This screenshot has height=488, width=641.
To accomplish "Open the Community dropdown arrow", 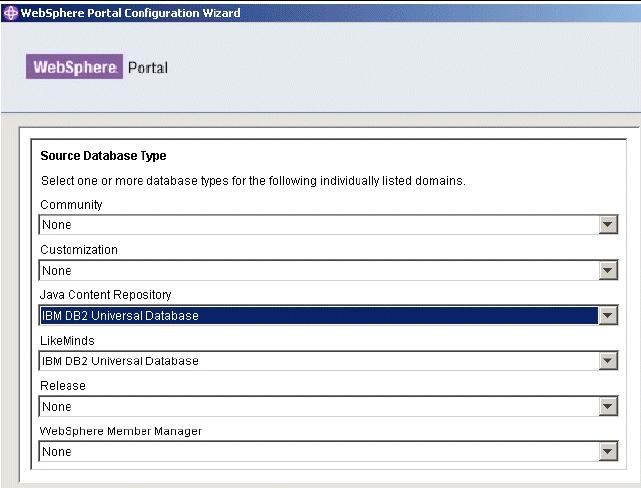I will (x=608, y=224).
